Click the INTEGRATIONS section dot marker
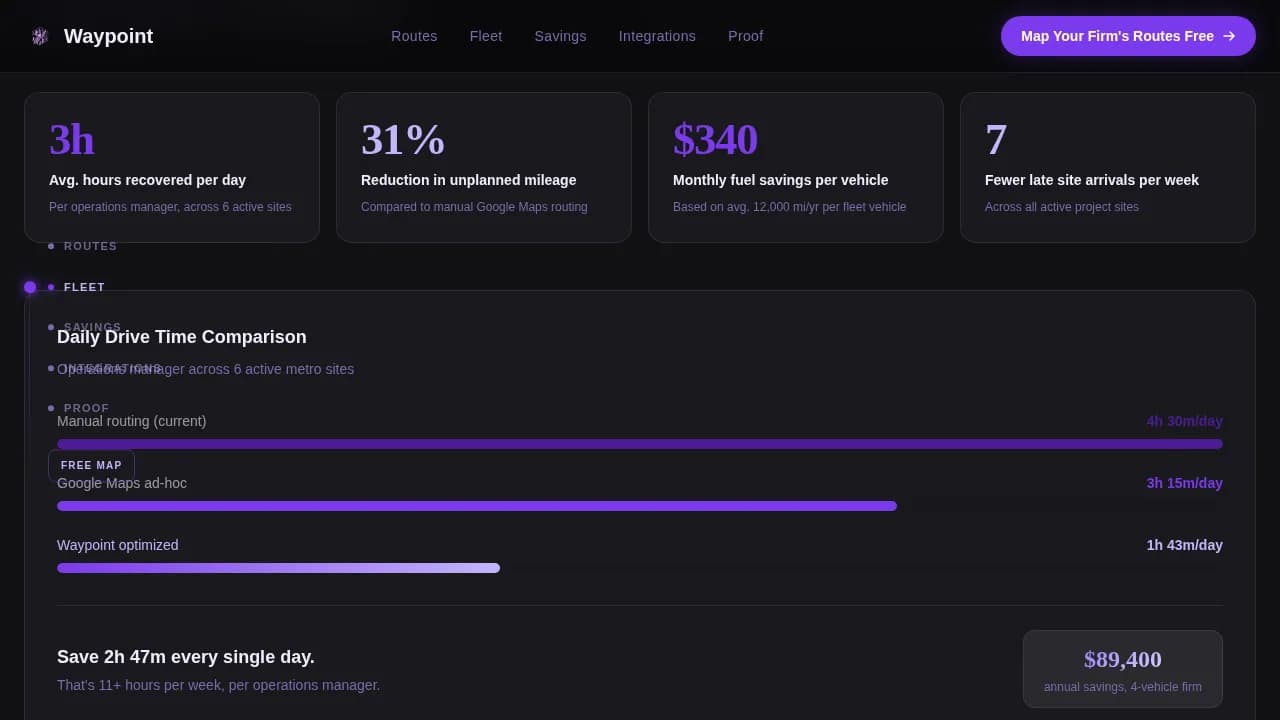This screenshot has height=720, width=1280. [x=51, y=368]
